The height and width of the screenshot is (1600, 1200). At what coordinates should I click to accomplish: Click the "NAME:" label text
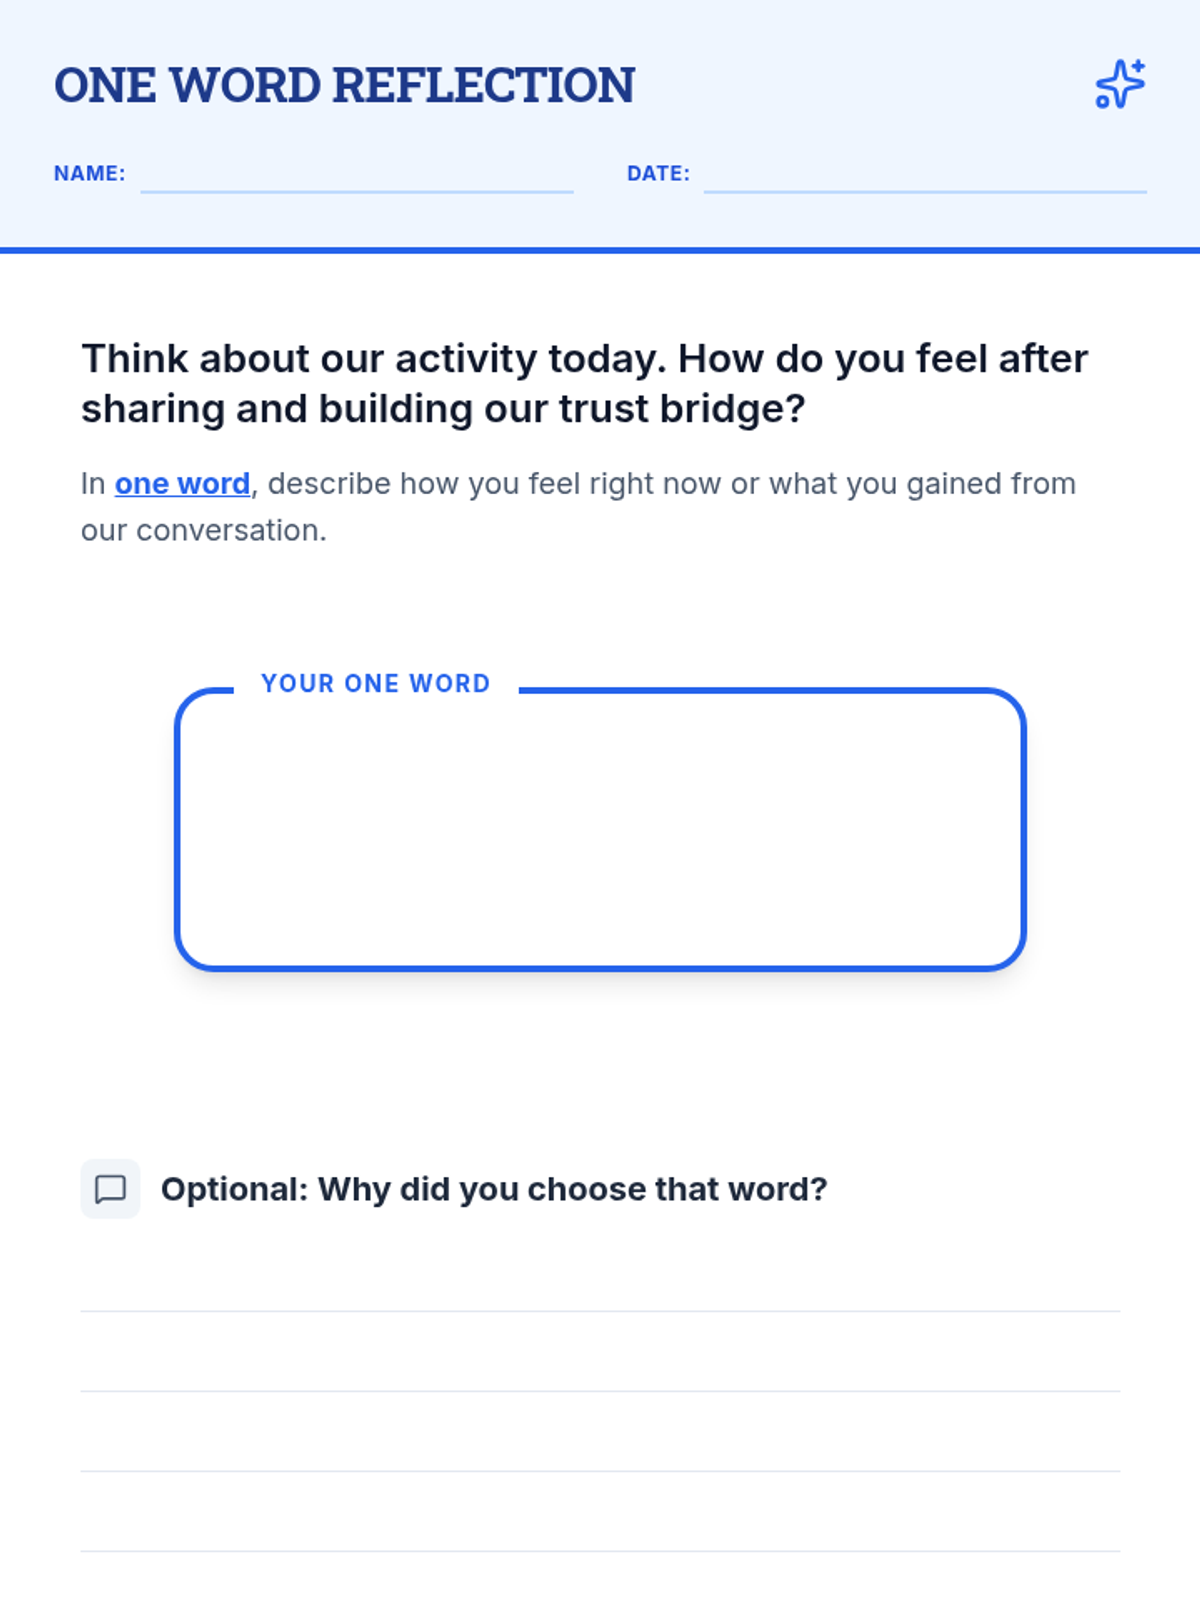(x=89, y=174)
